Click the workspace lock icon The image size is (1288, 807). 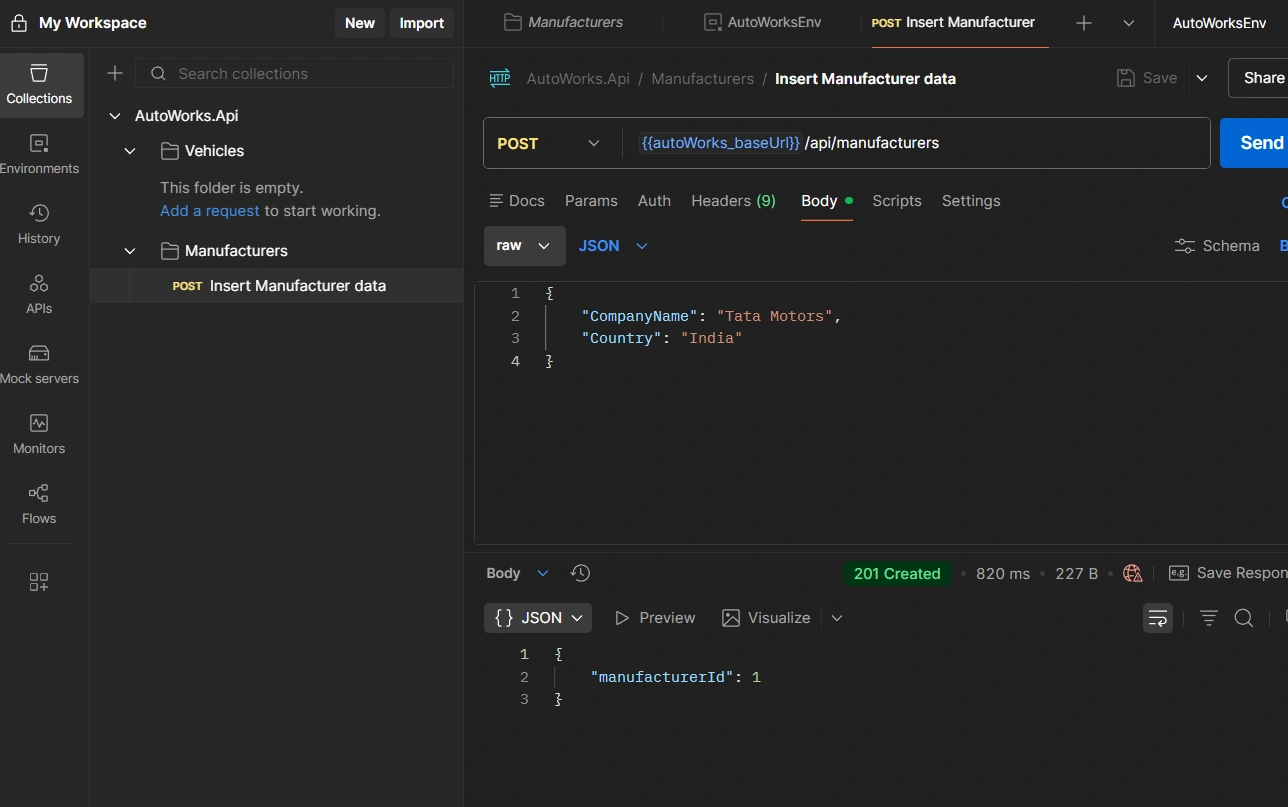19,23
